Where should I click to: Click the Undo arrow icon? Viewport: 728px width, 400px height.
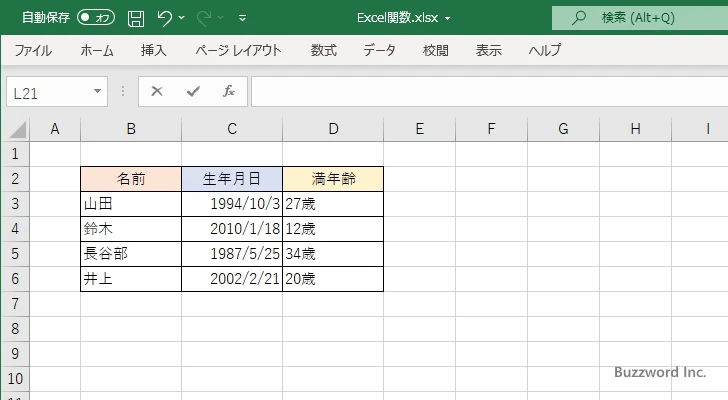165,18
